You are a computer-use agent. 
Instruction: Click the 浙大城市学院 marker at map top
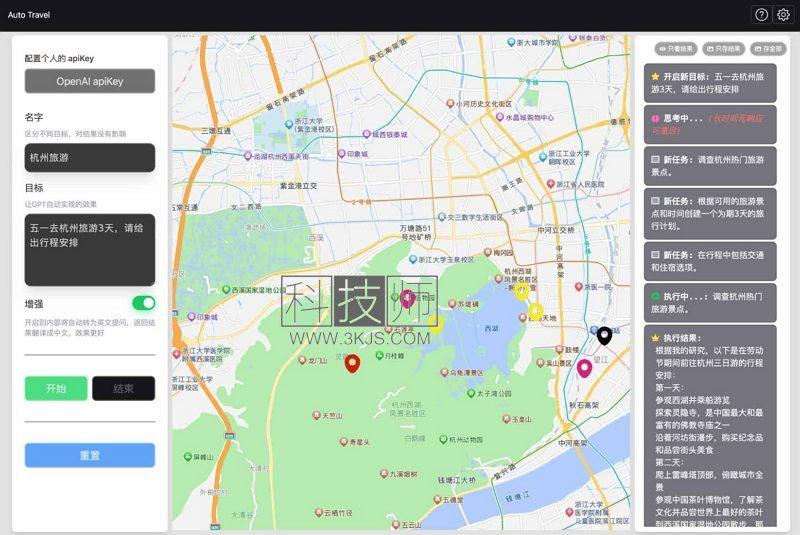tap(511, 42)
